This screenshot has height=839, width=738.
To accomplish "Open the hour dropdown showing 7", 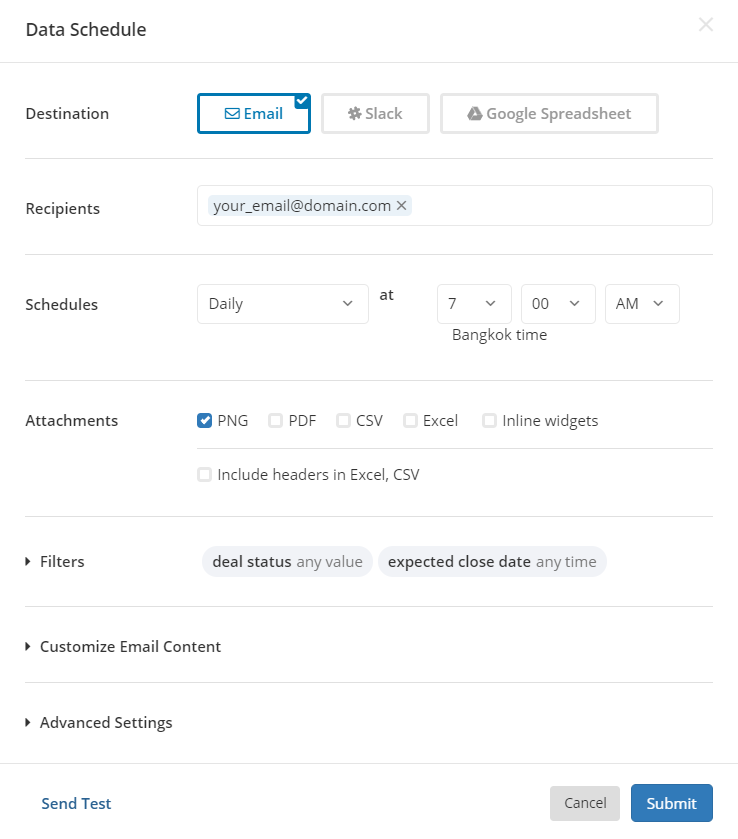I will pyautogui.click(x=474, y=304).
